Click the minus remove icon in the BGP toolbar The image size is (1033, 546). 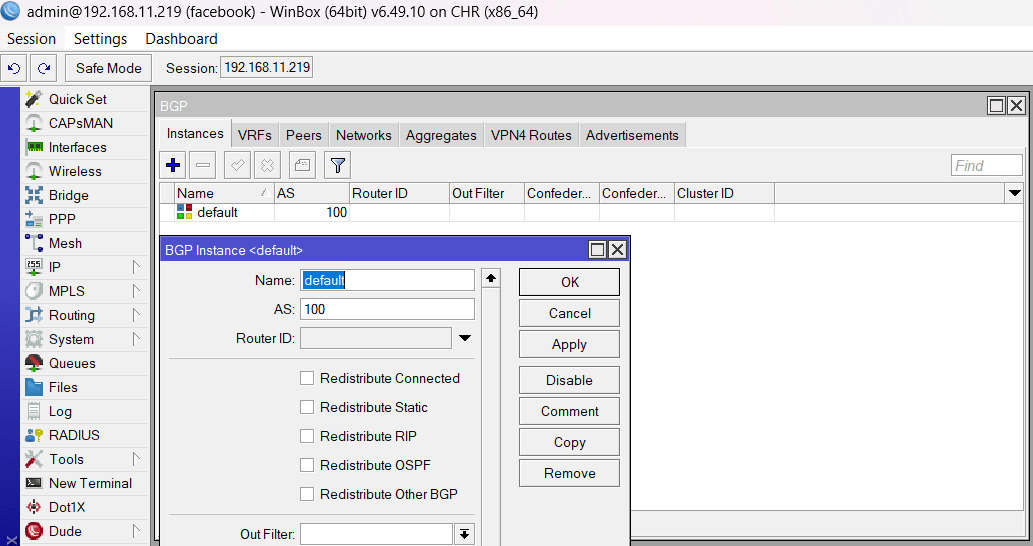click(203, 165)
